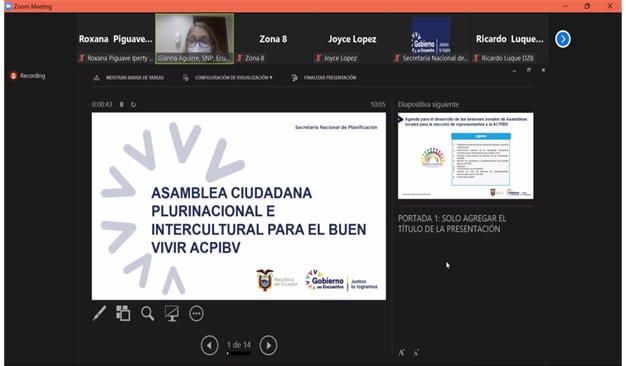Viewport: 626px width, 366px height.
Task: Decrease the notes text size
Action: tap(416, 352)
